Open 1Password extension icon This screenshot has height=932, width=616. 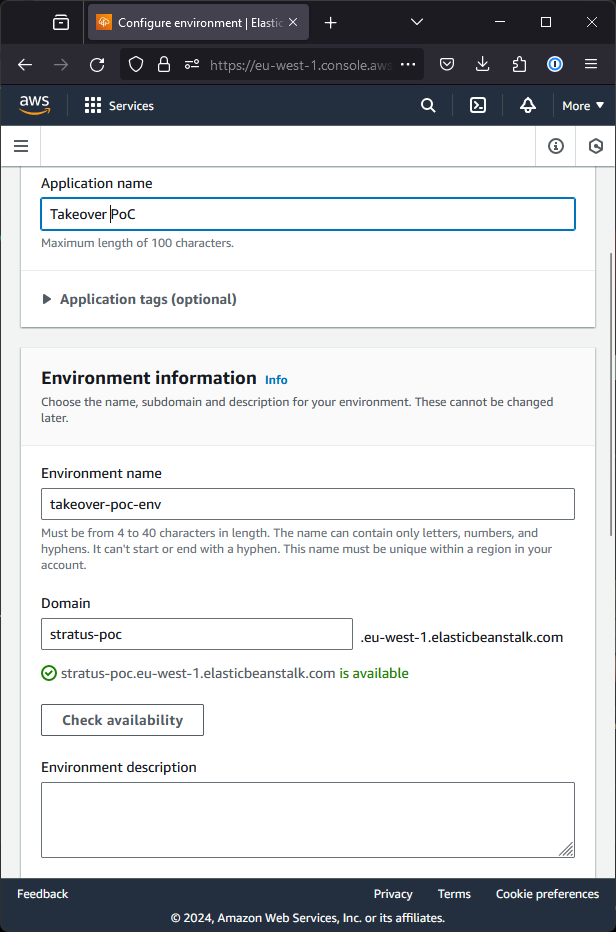[555, 64]
